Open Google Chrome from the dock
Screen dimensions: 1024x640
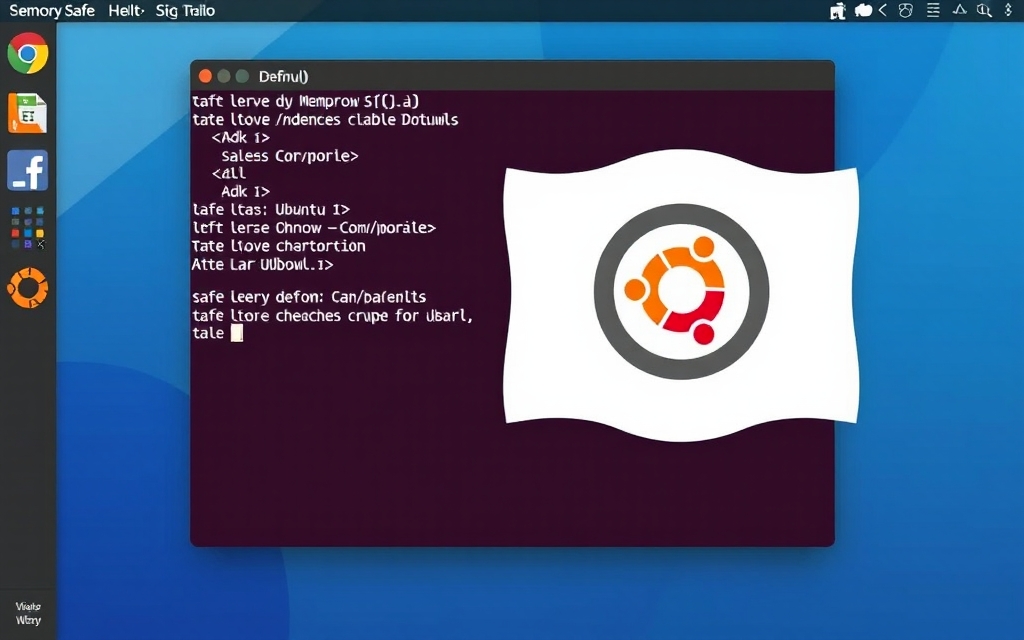(27, 54)
